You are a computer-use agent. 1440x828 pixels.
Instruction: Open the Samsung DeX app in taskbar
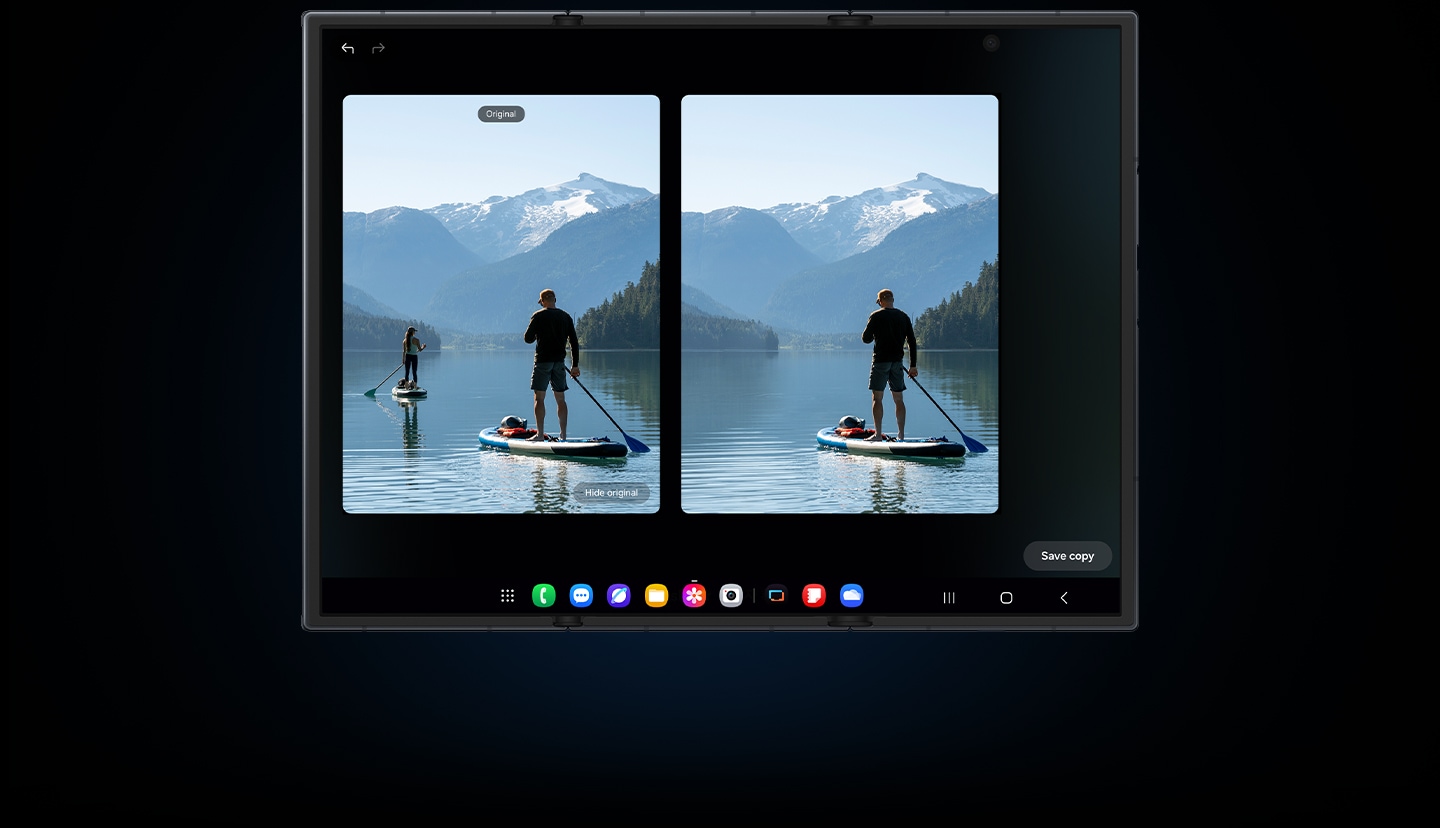point(775,595)
